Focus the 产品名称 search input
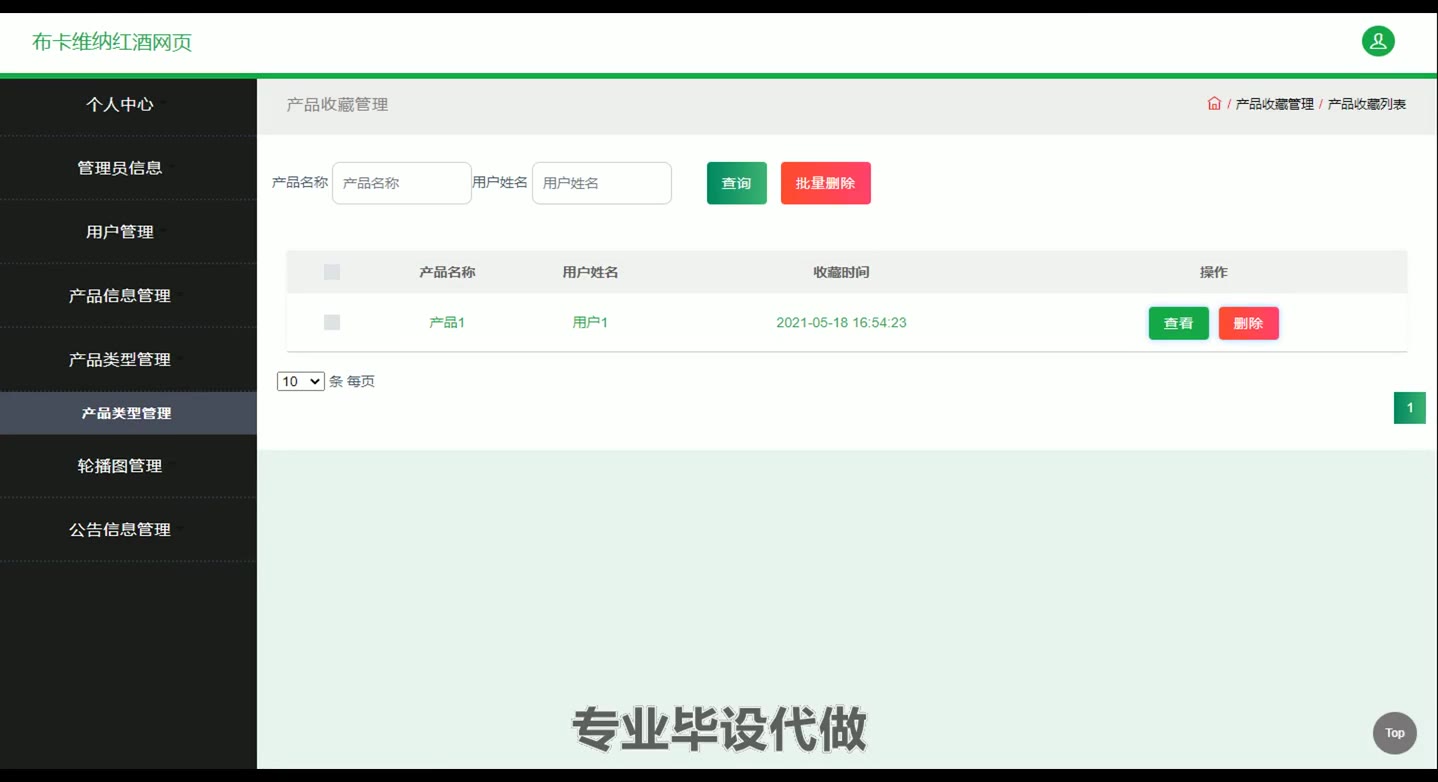Image resolution: width=1438 pixels, height=782 pixels. coord(402,183)
